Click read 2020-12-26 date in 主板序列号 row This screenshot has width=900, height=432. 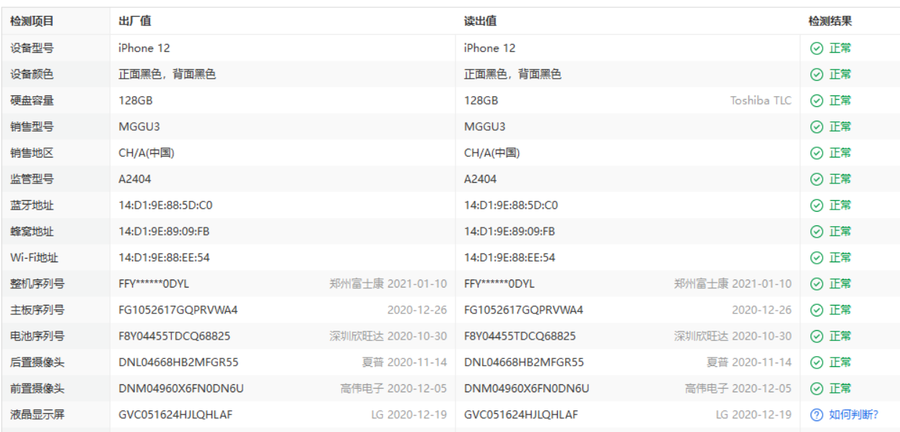[762, 310]
